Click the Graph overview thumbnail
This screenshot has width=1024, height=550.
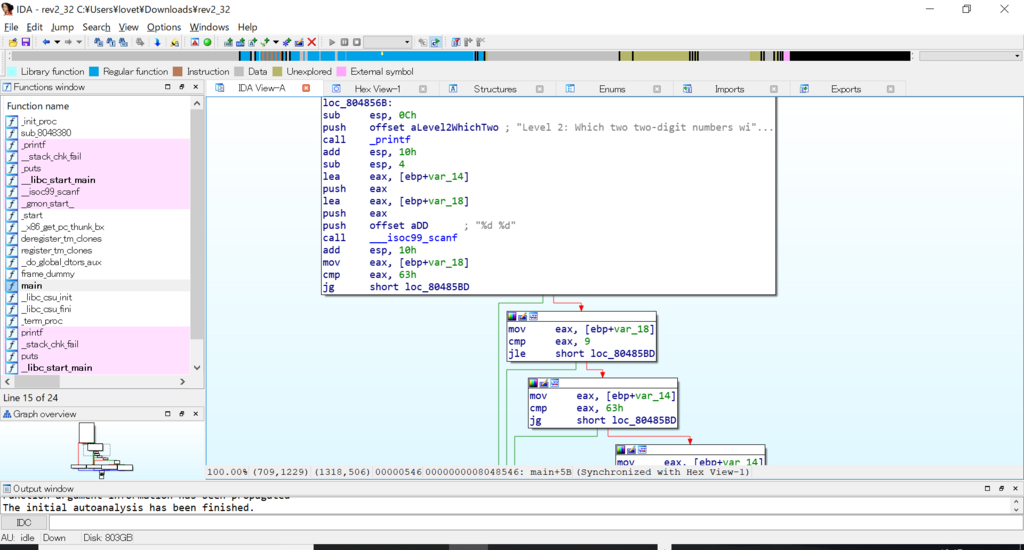pos(101,450)
